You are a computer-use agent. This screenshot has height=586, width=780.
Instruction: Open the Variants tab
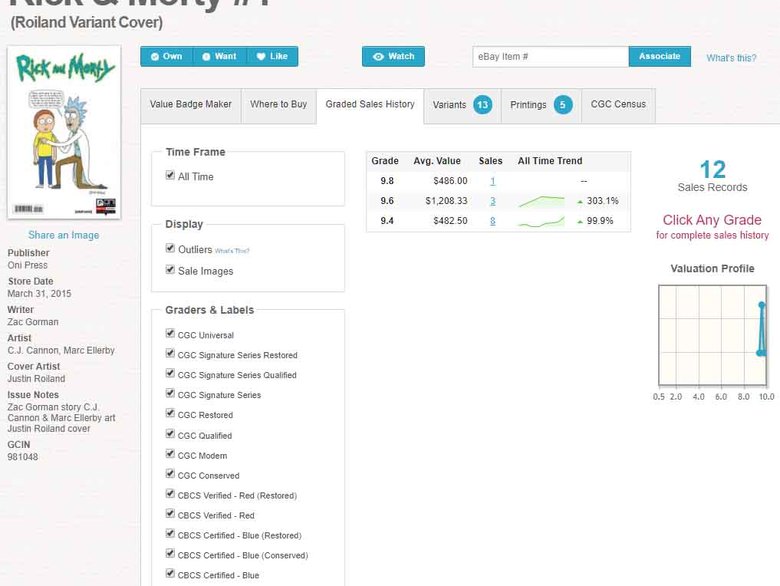point(462,105)
